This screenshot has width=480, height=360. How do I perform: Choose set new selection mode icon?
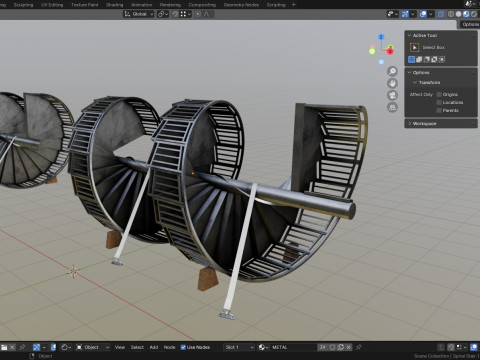[411, 59]
